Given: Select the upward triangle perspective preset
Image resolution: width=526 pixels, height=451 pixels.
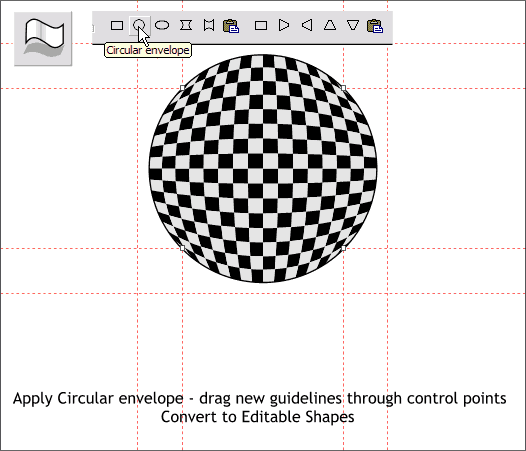Looking at the screenshot, I should [330, 25].
